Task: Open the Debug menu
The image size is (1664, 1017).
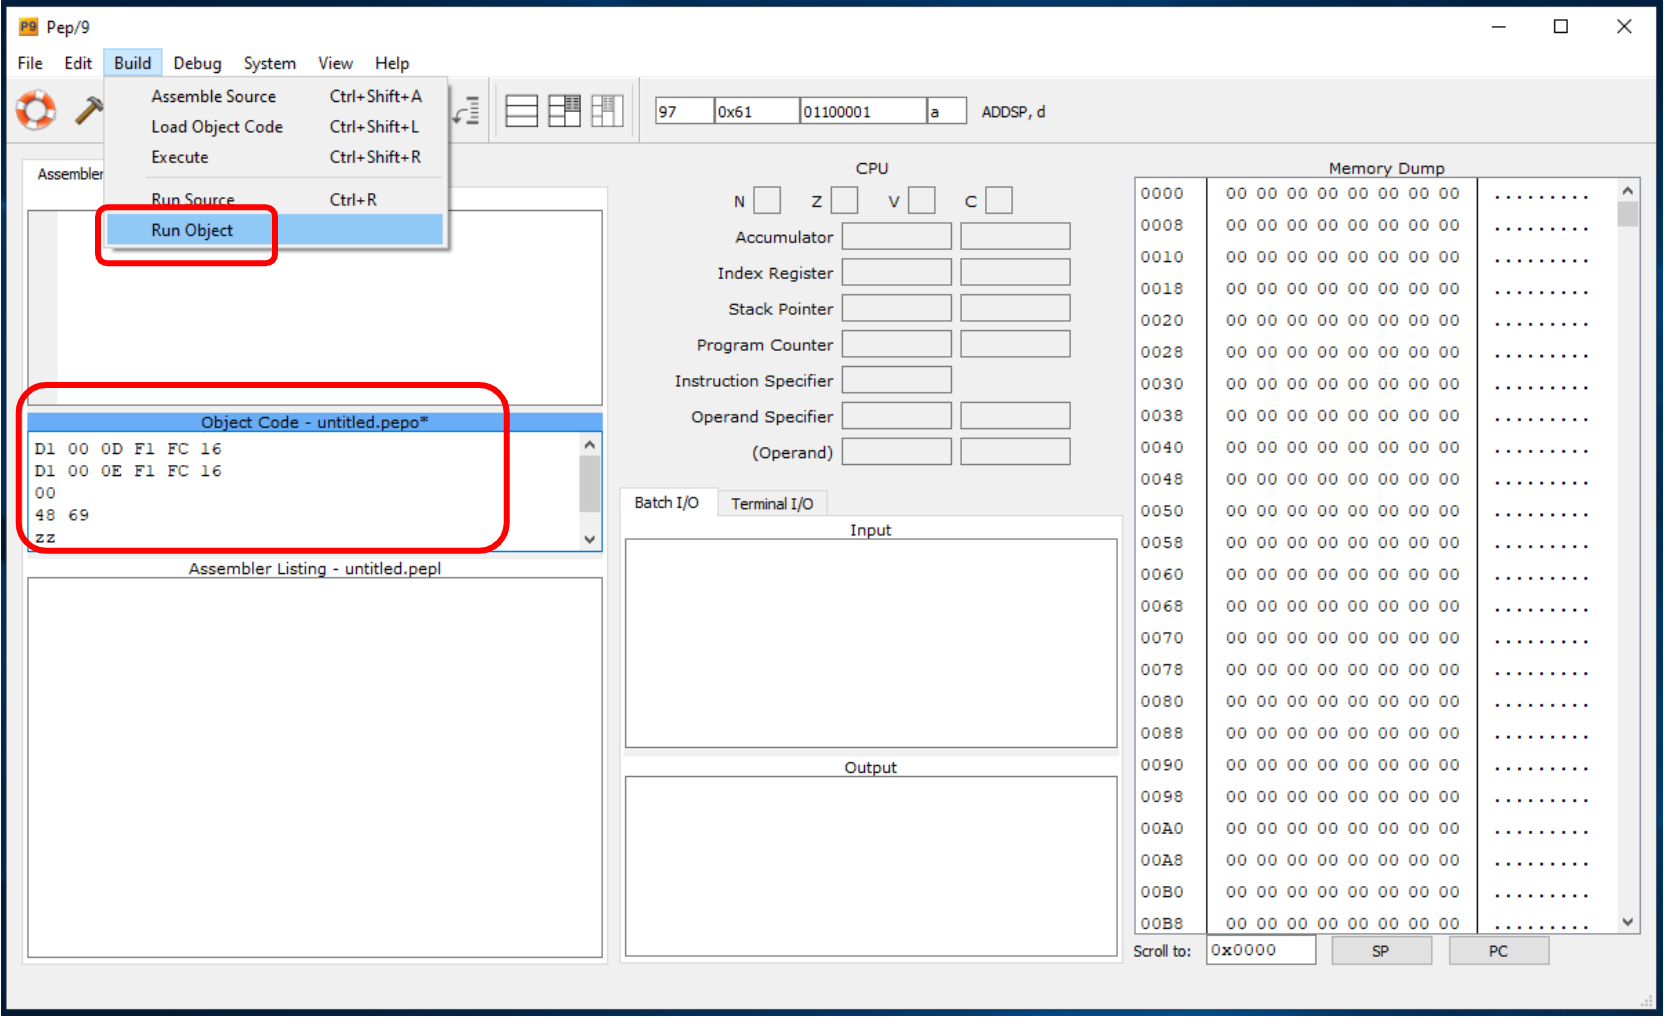Action: [197, 63]
